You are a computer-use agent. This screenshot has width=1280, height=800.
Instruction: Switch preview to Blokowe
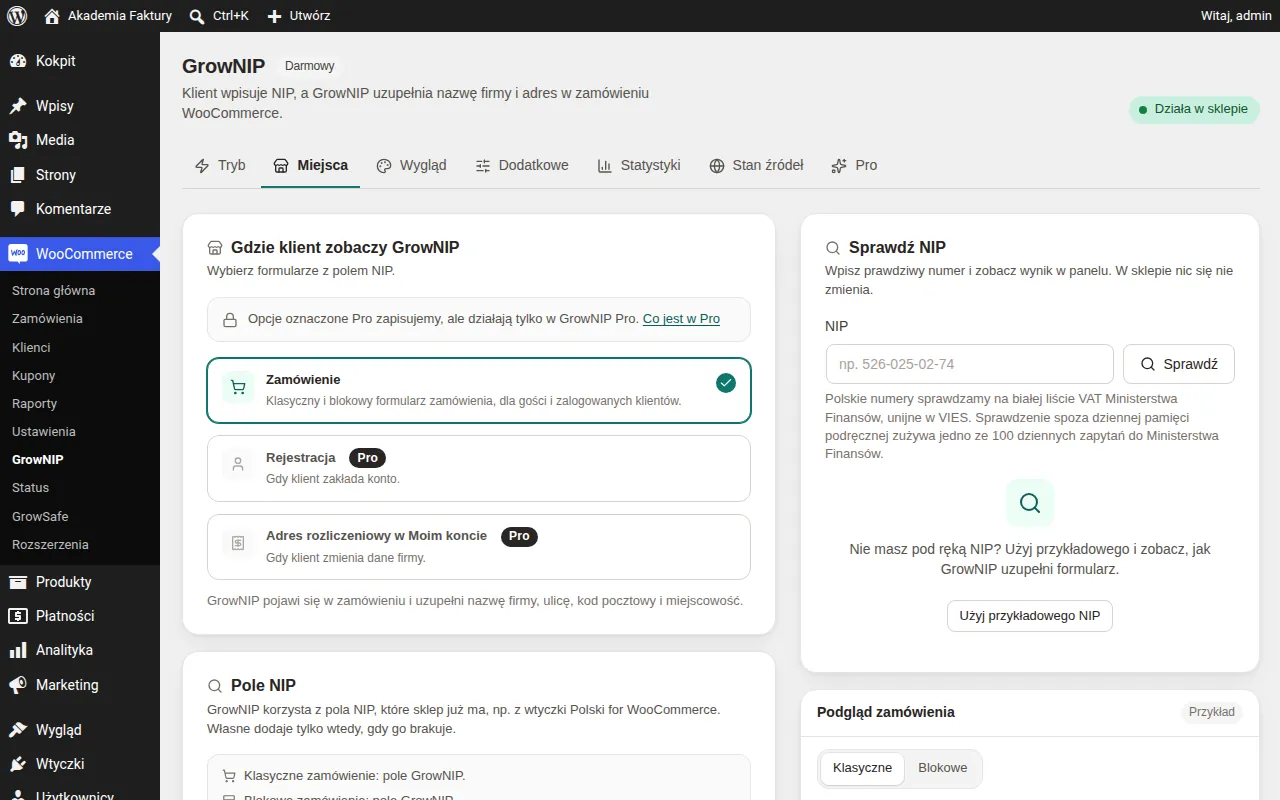tap(943, 768)
